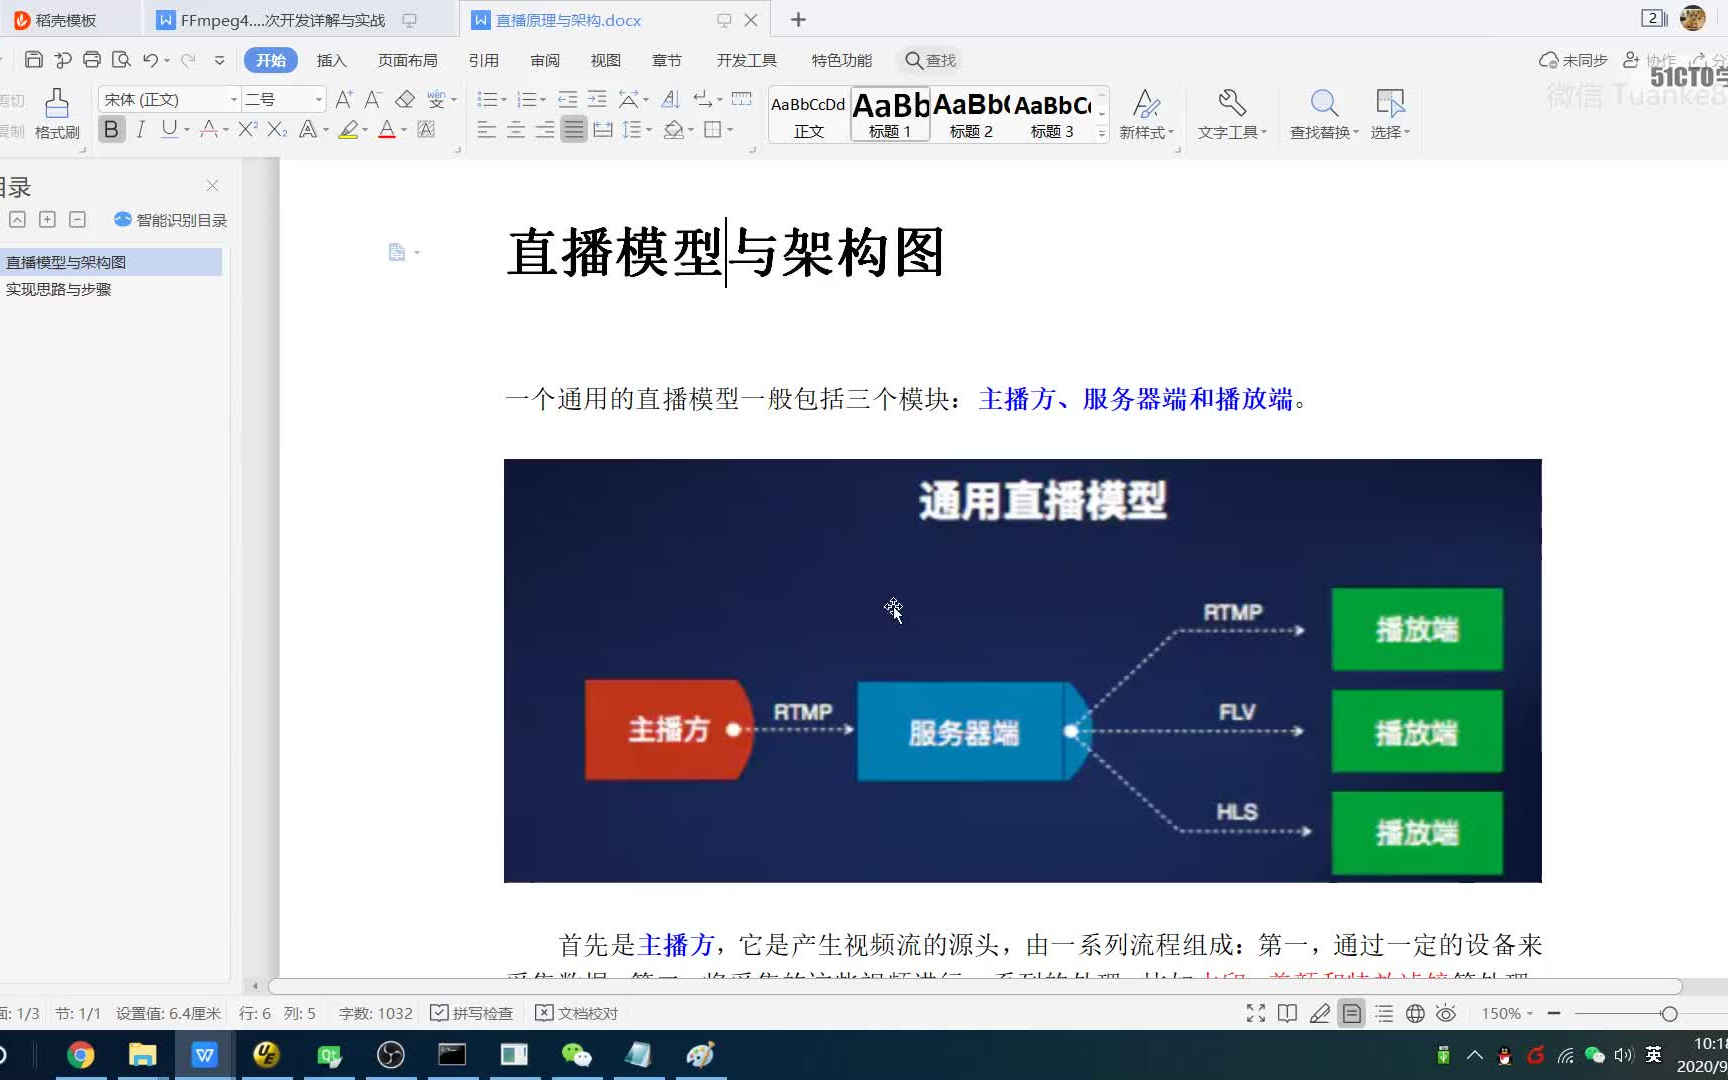Decrease font size icon

click(373, 99)
